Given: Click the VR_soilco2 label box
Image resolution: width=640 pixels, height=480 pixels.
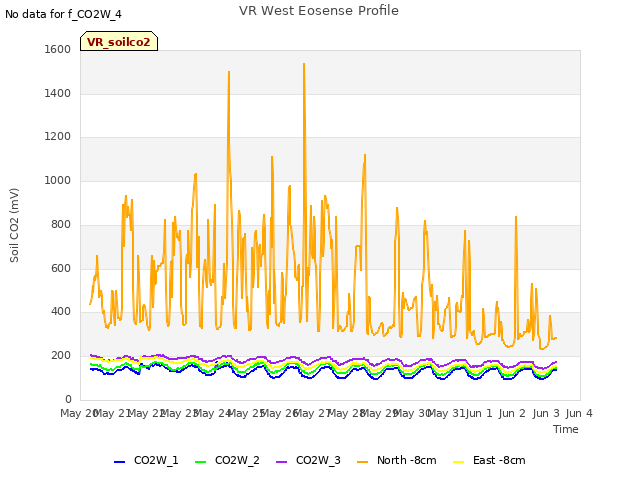Looking at the screenshot, I should [x=119, y=41].
